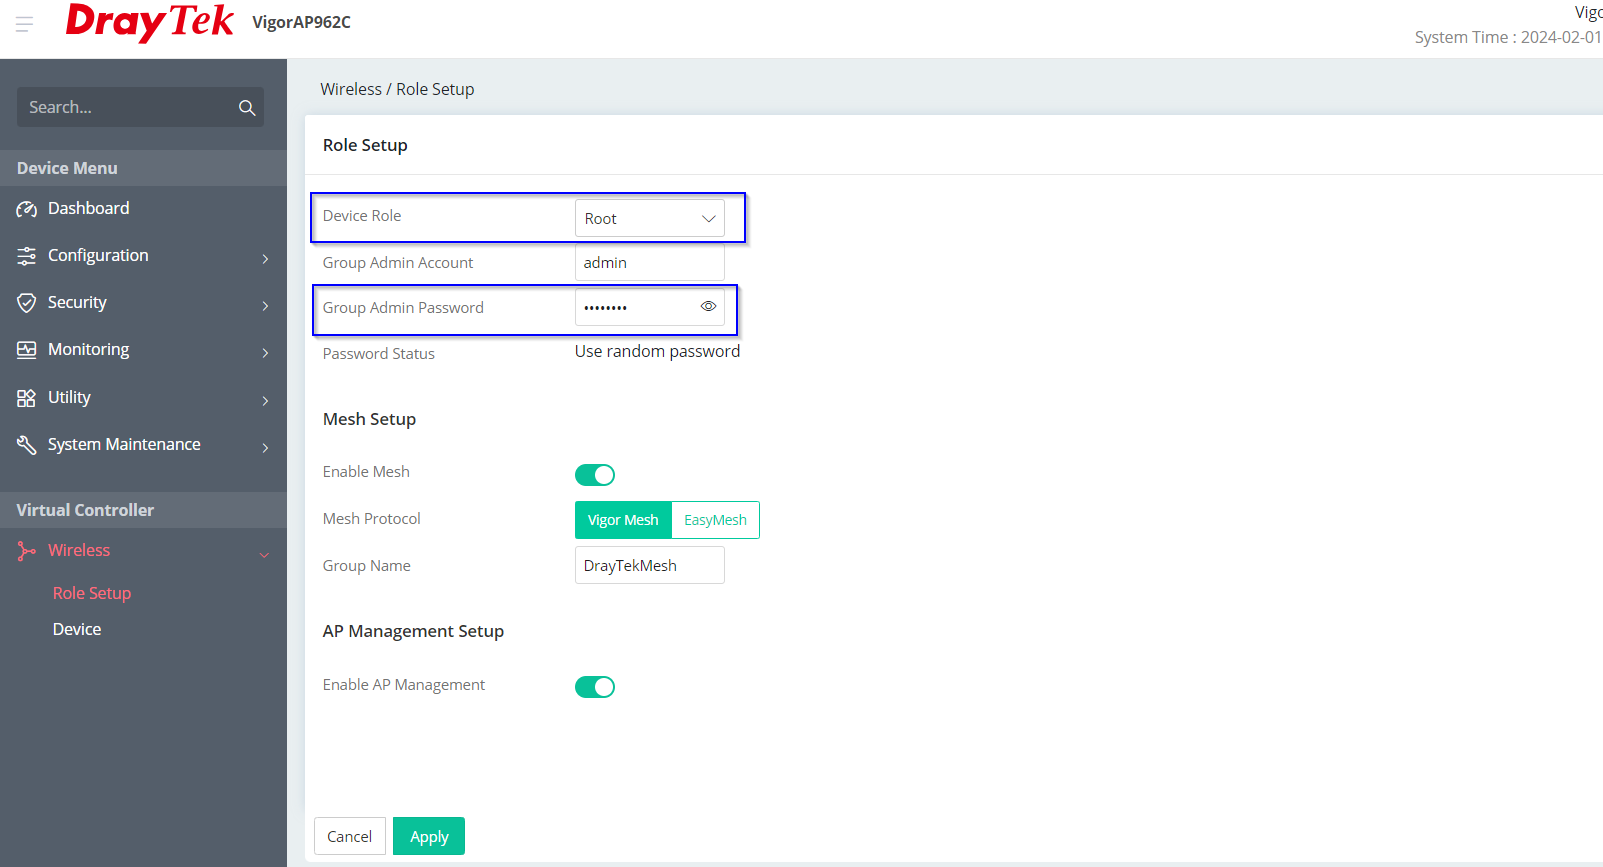The width and height of the screenshot is (1603, 867).
Task: Click the Group Name input field
Action: coord(649,566)
